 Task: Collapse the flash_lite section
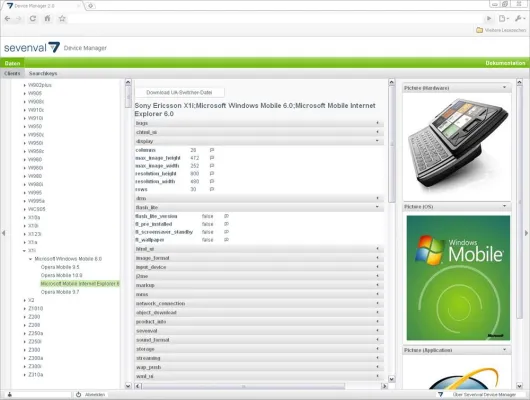[259, 207]
